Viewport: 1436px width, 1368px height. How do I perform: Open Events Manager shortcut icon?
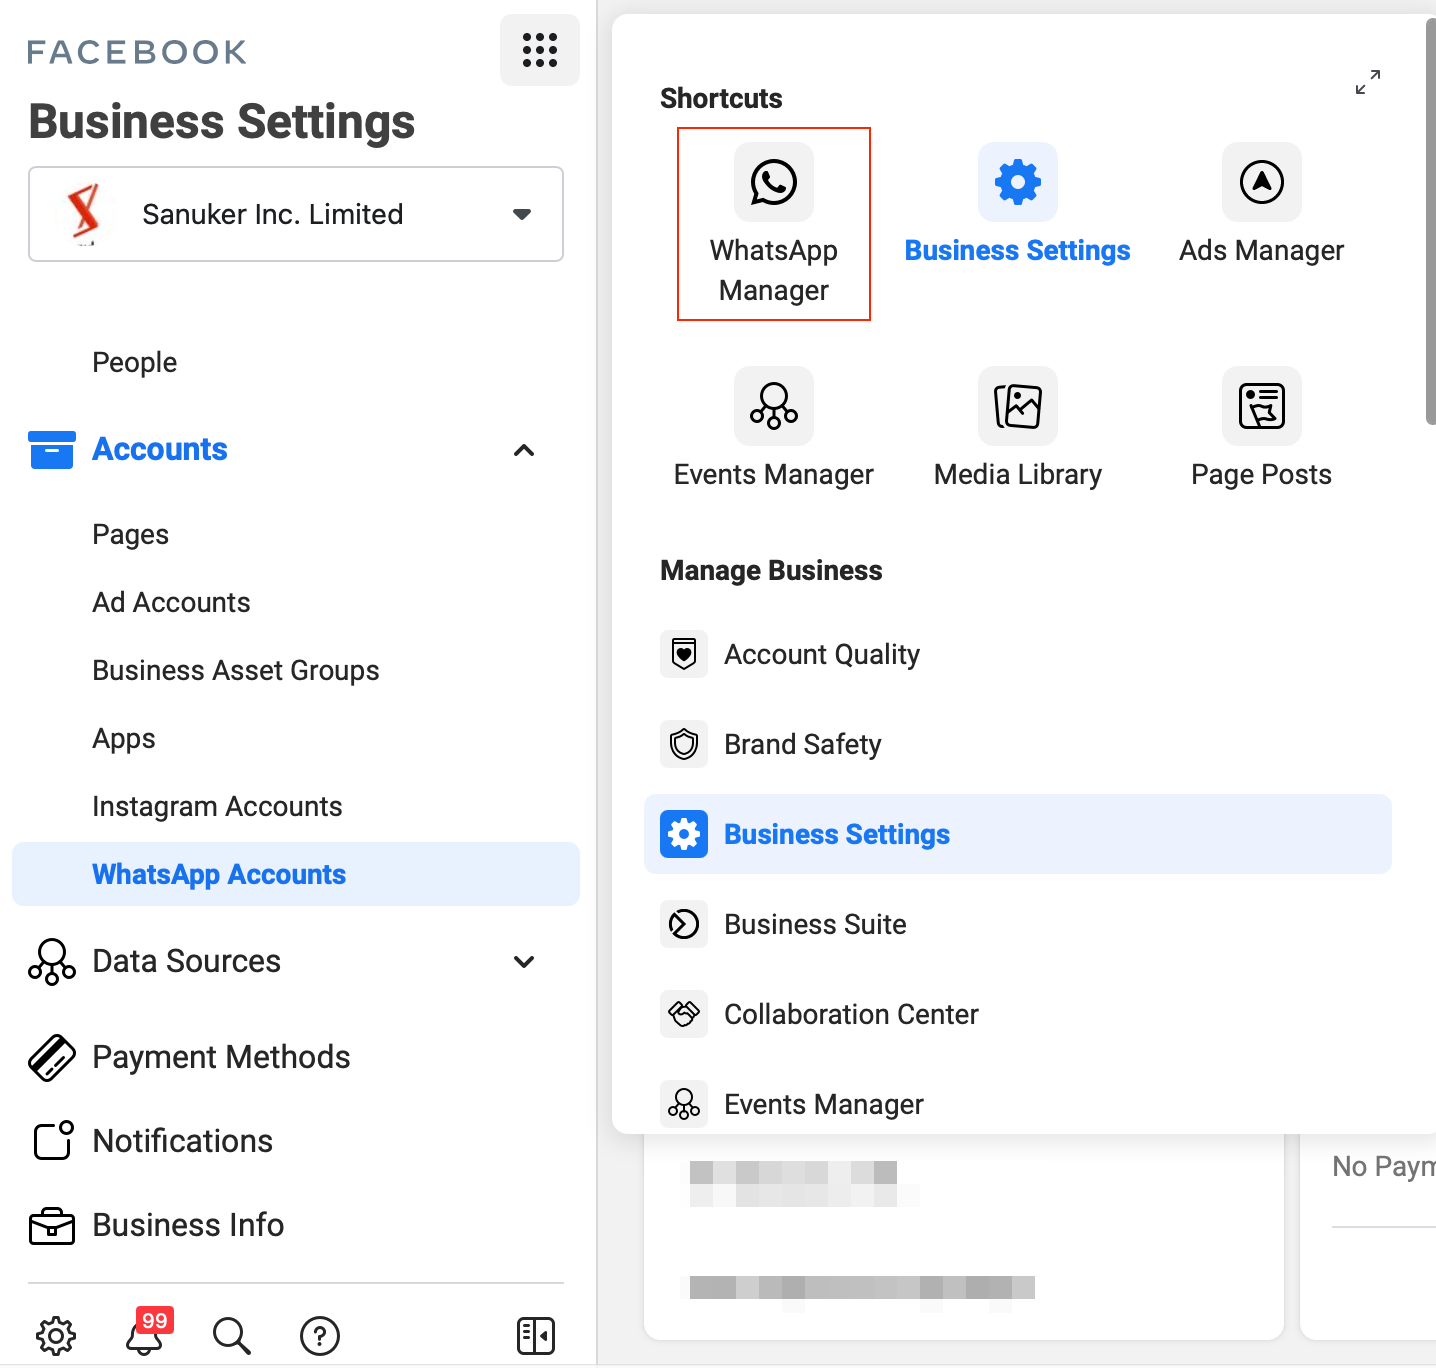[774, 406]
